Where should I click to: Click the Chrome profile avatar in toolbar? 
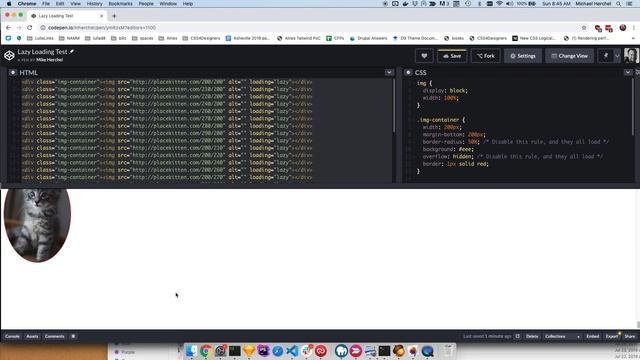(623, 28)
